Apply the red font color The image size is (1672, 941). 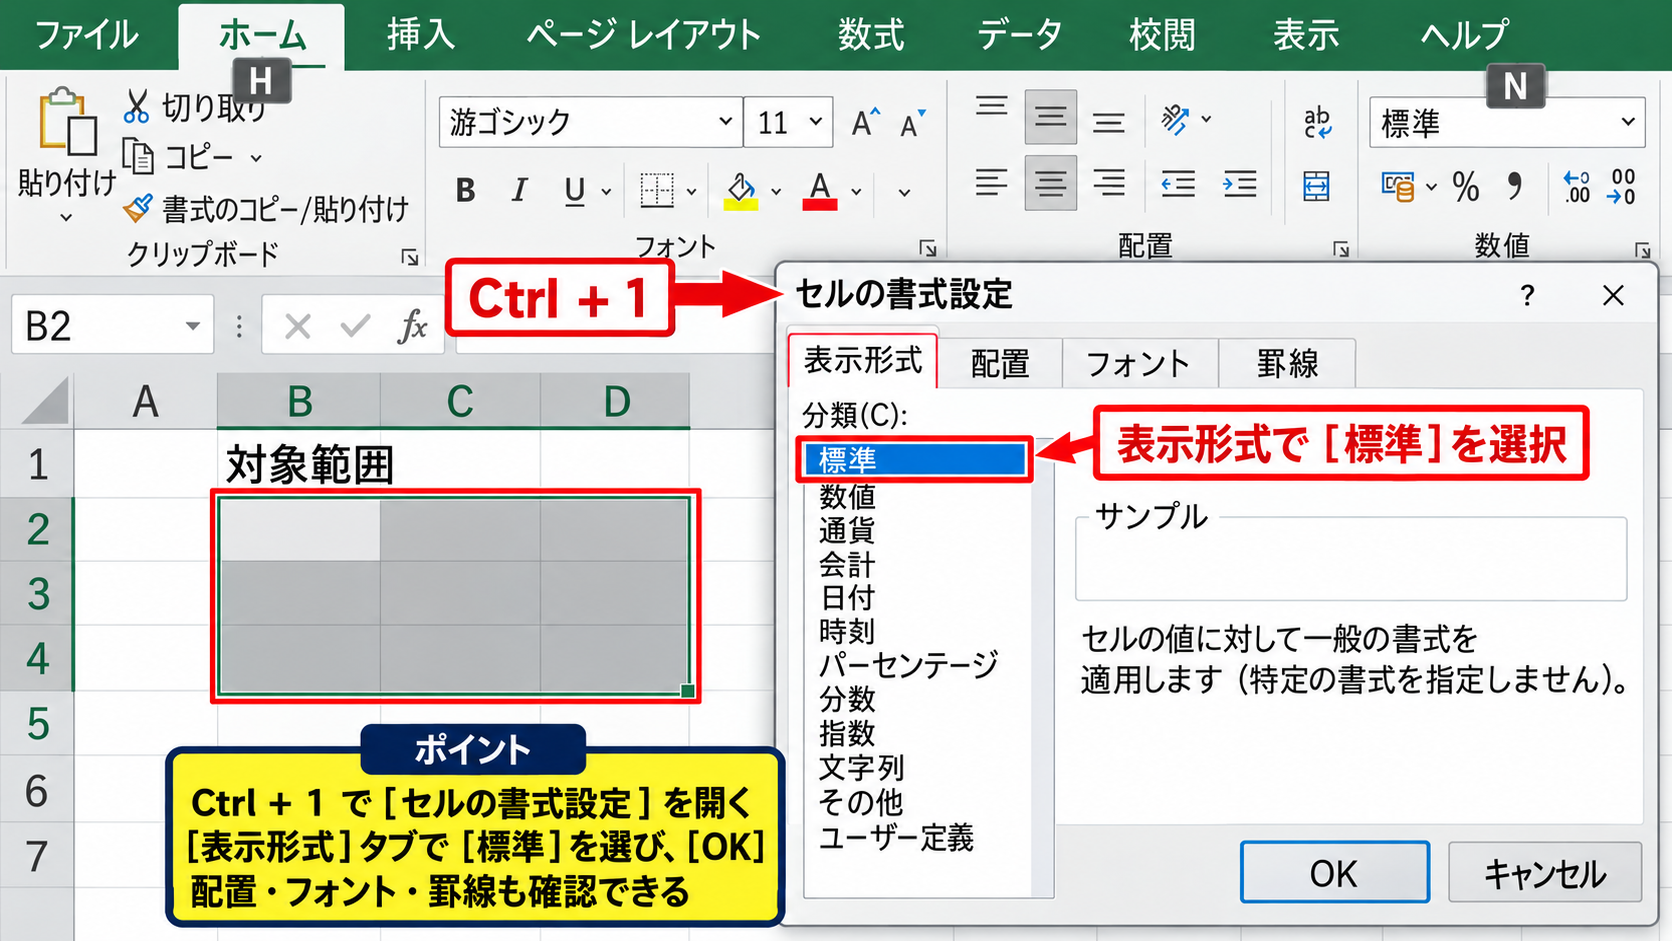820,190
